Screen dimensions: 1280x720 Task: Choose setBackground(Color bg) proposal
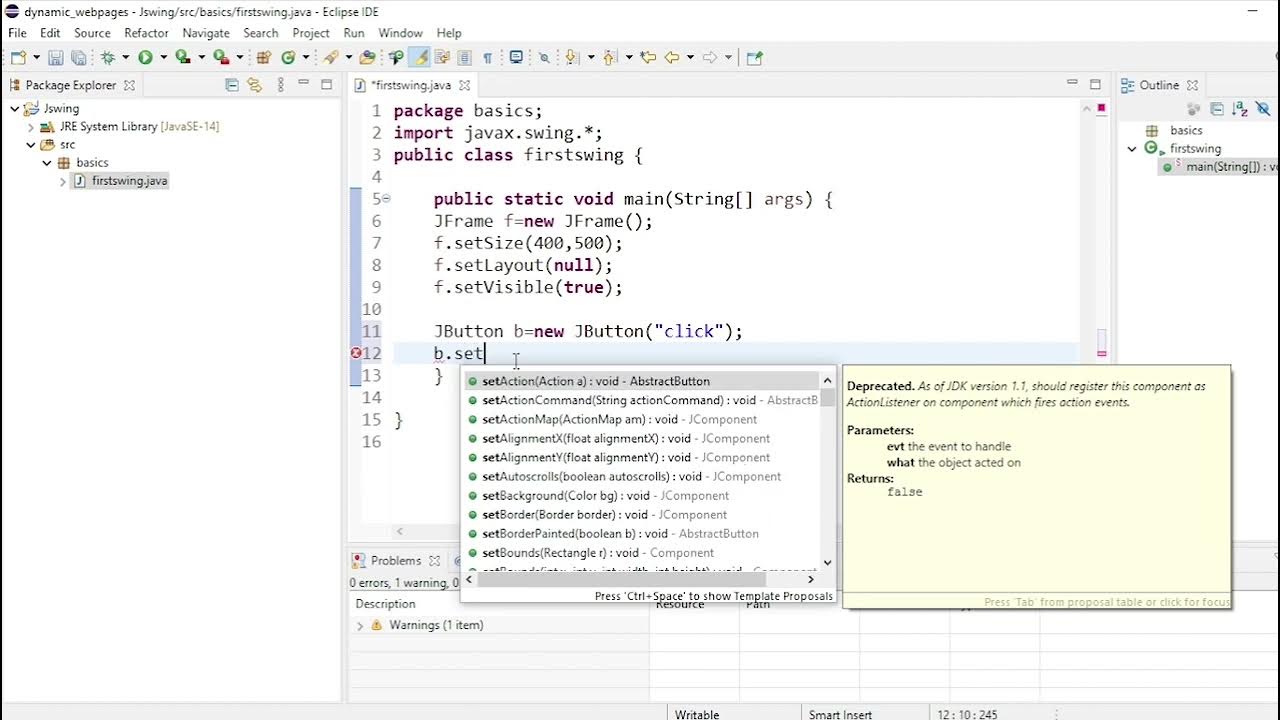640,496
